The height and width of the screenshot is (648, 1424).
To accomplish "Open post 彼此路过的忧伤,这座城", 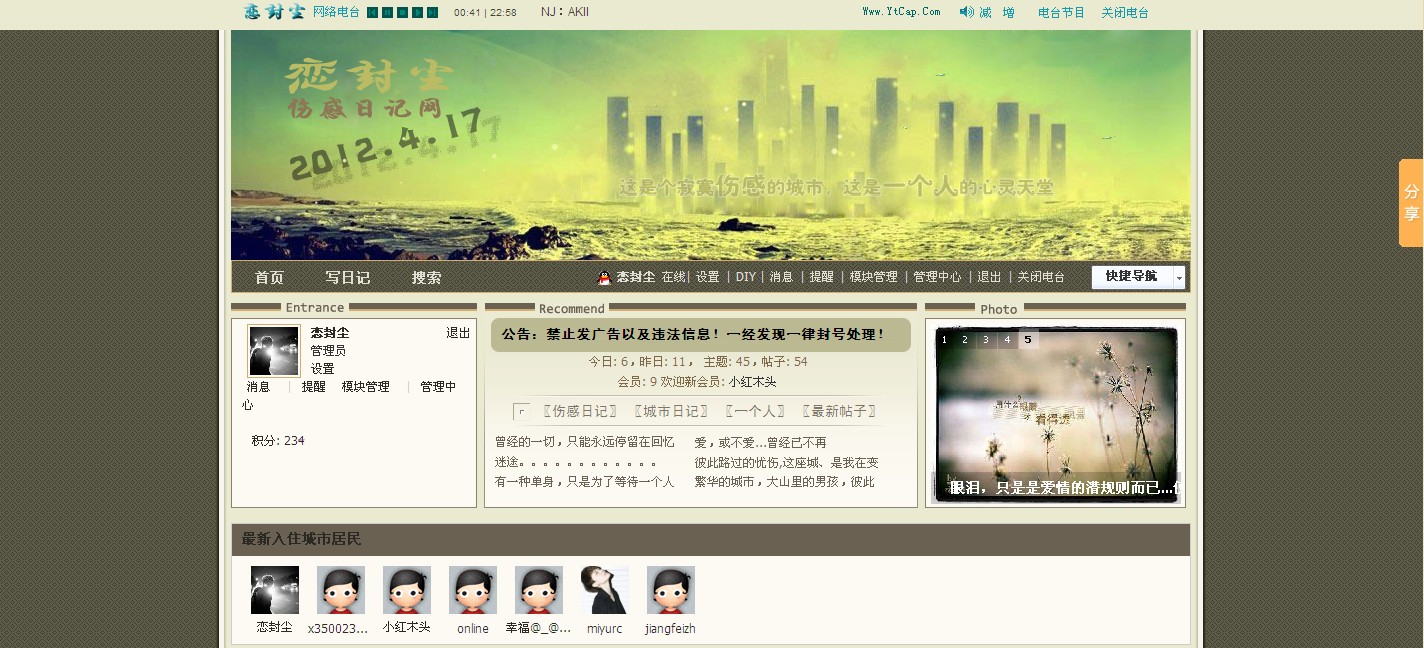I will point(787,462).
